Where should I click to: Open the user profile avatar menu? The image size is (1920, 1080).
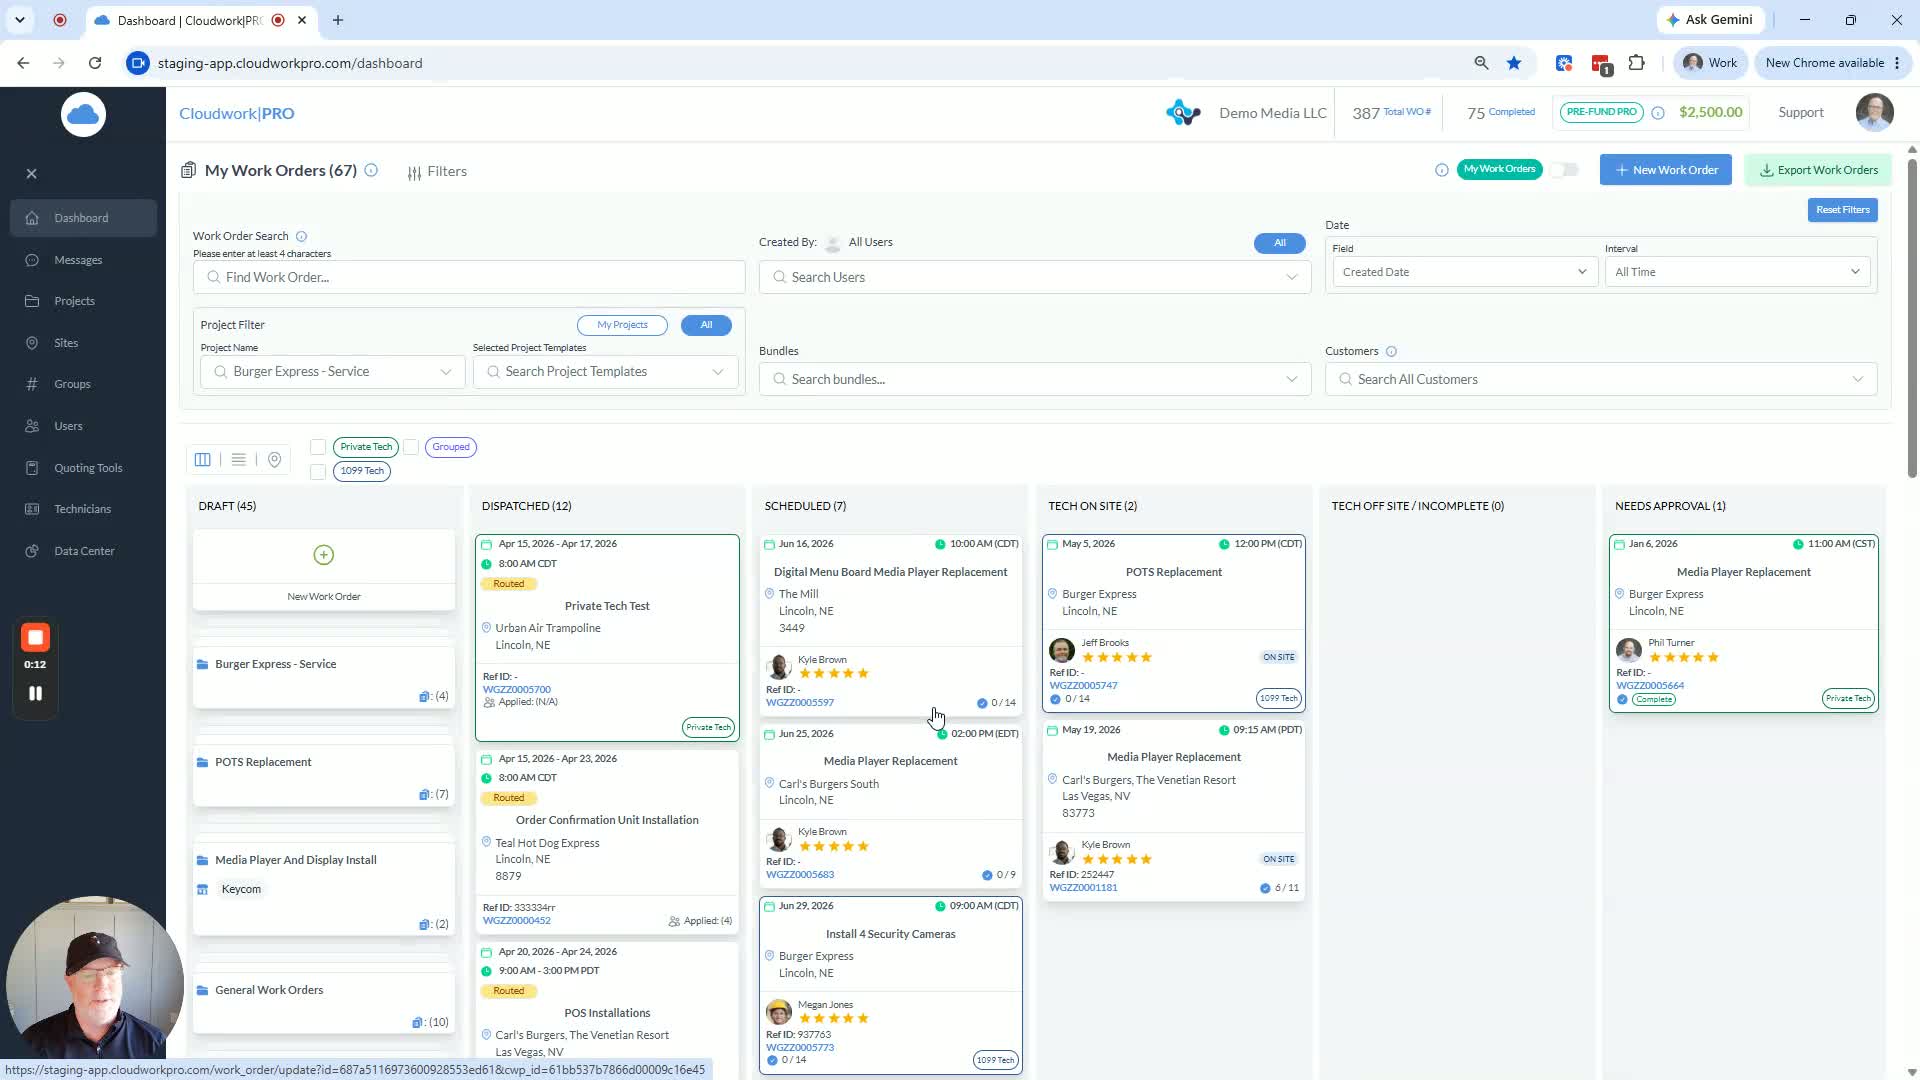[1874, 113]
